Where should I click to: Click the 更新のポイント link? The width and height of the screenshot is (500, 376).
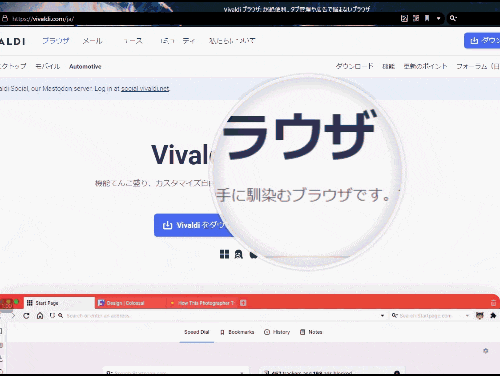tap(425, 66)
